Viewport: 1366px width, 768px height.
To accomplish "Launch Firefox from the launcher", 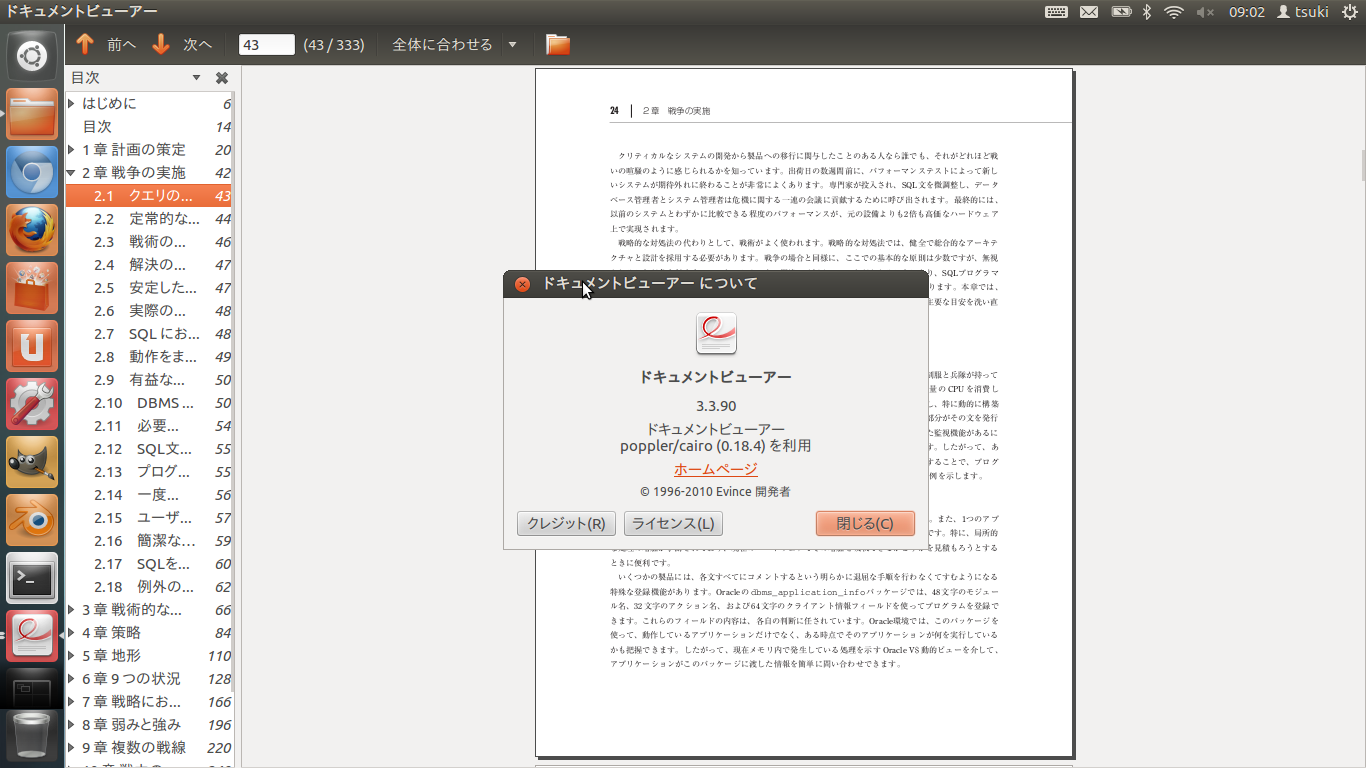I will click(x=32, y=230).
